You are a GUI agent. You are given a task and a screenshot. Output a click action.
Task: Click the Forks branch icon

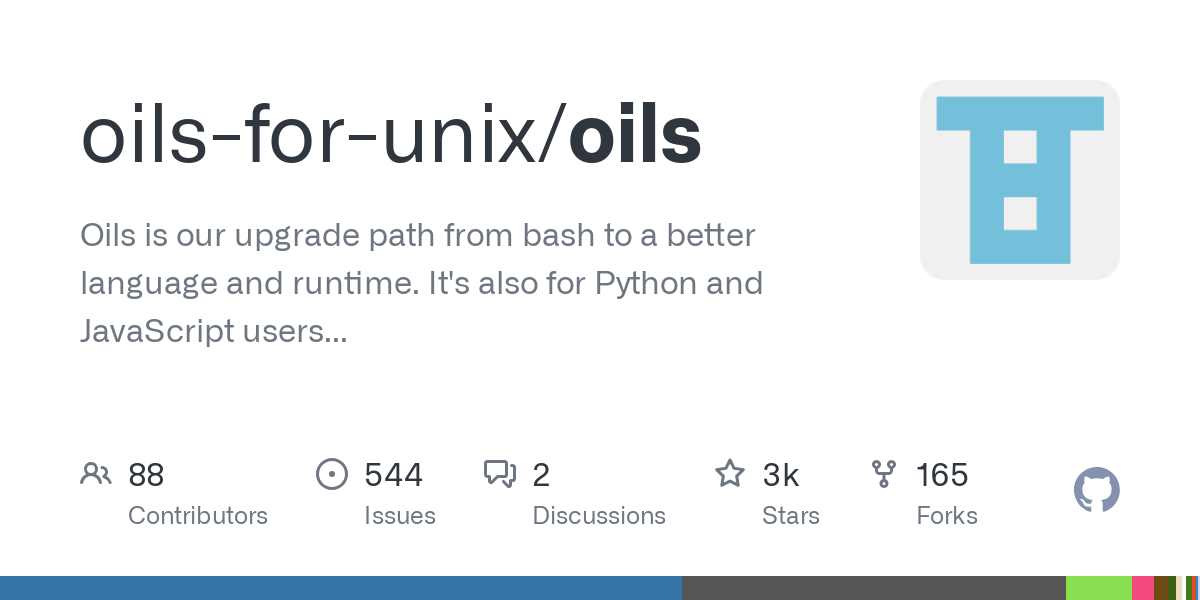pyautogui.click(x=884, y=474)
